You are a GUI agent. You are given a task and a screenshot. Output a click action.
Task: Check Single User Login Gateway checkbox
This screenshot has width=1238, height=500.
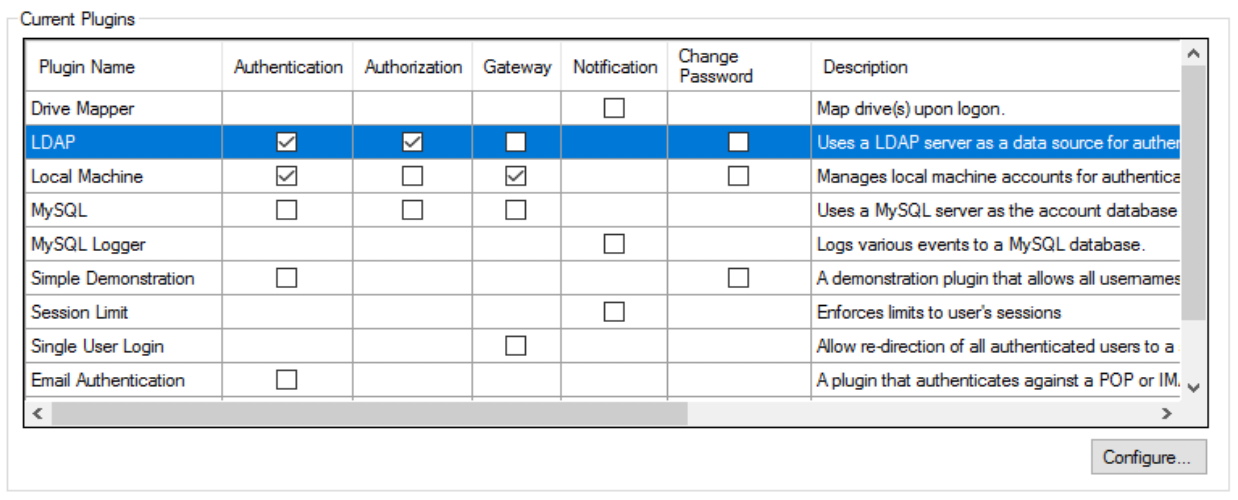click(x=516, y=347)
